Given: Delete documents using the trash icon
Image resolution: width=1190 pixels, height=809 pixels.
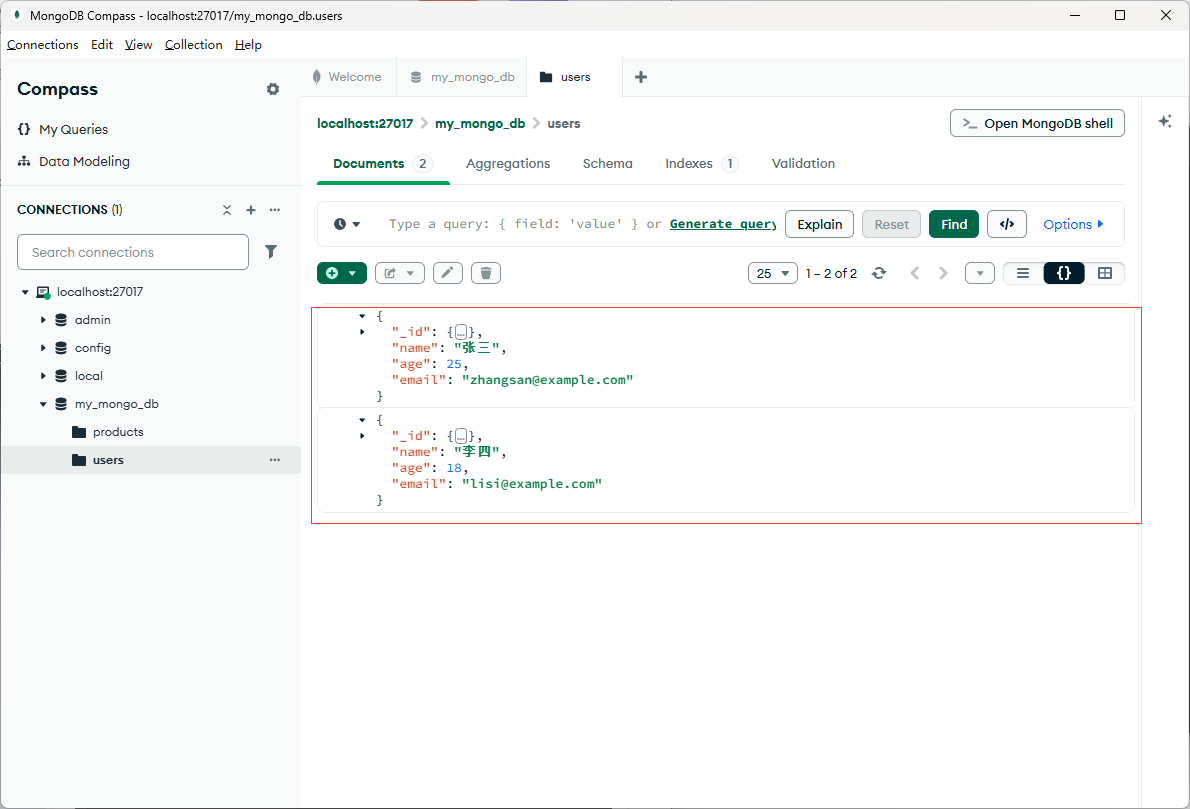Looking at the screenshot, I should pyautogui.click(x=486, y=272).
